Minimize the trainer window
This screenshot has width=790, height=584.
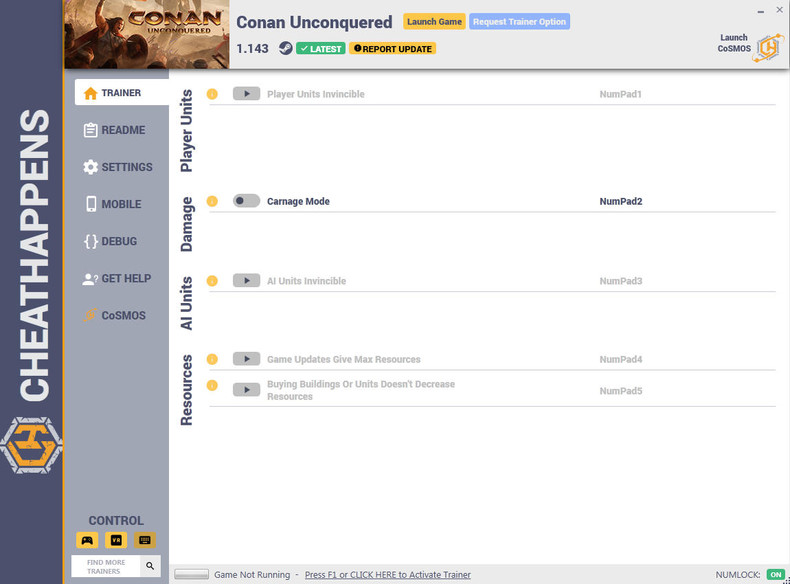point(760,11)
